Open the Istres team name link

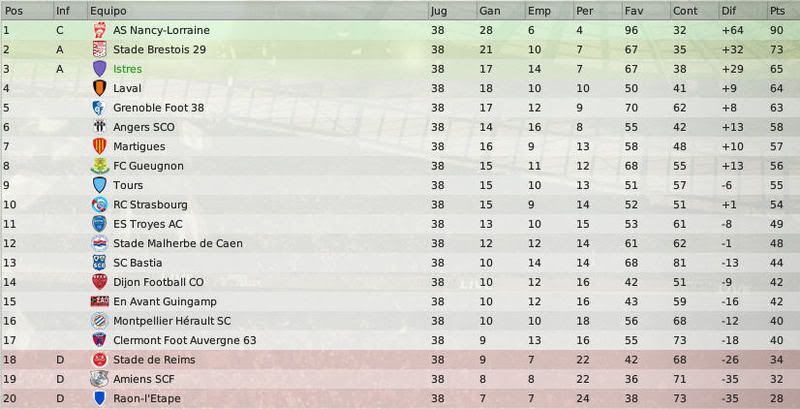tap(128, 69)
